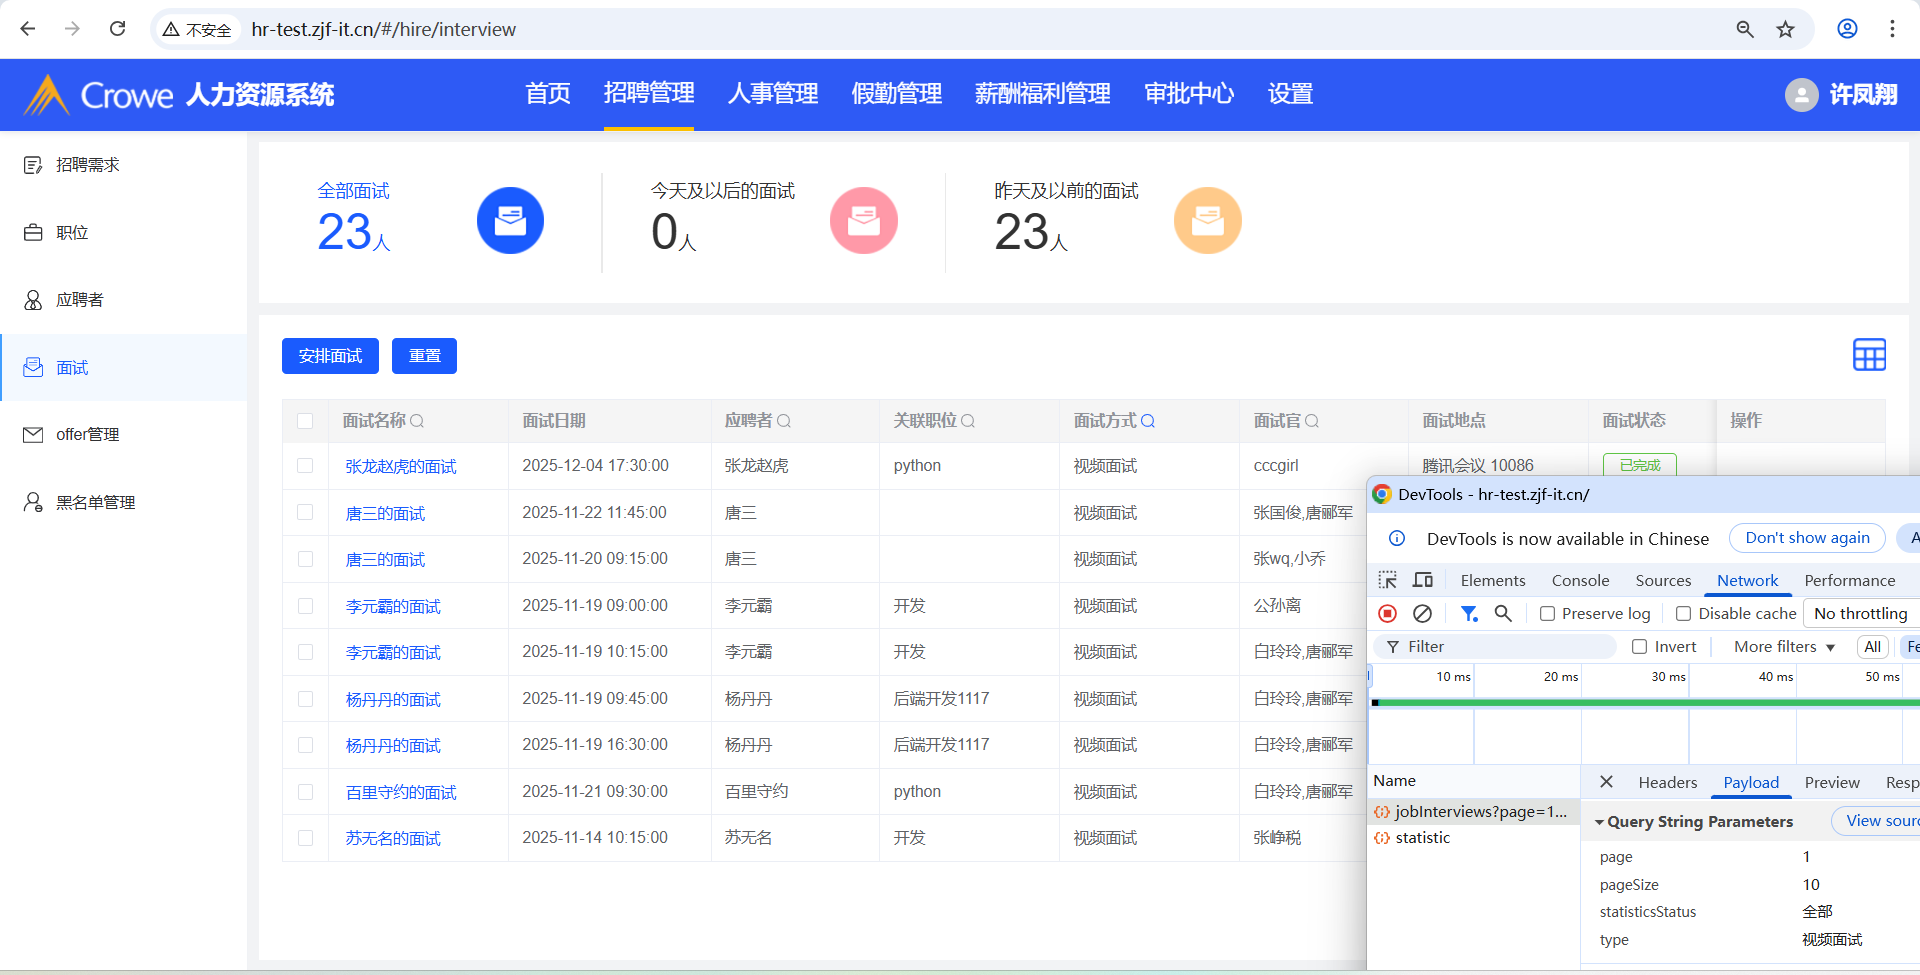Collapse Query String Parameters section
This screenshot has width=1920, height=975.
click(1600, 822)
